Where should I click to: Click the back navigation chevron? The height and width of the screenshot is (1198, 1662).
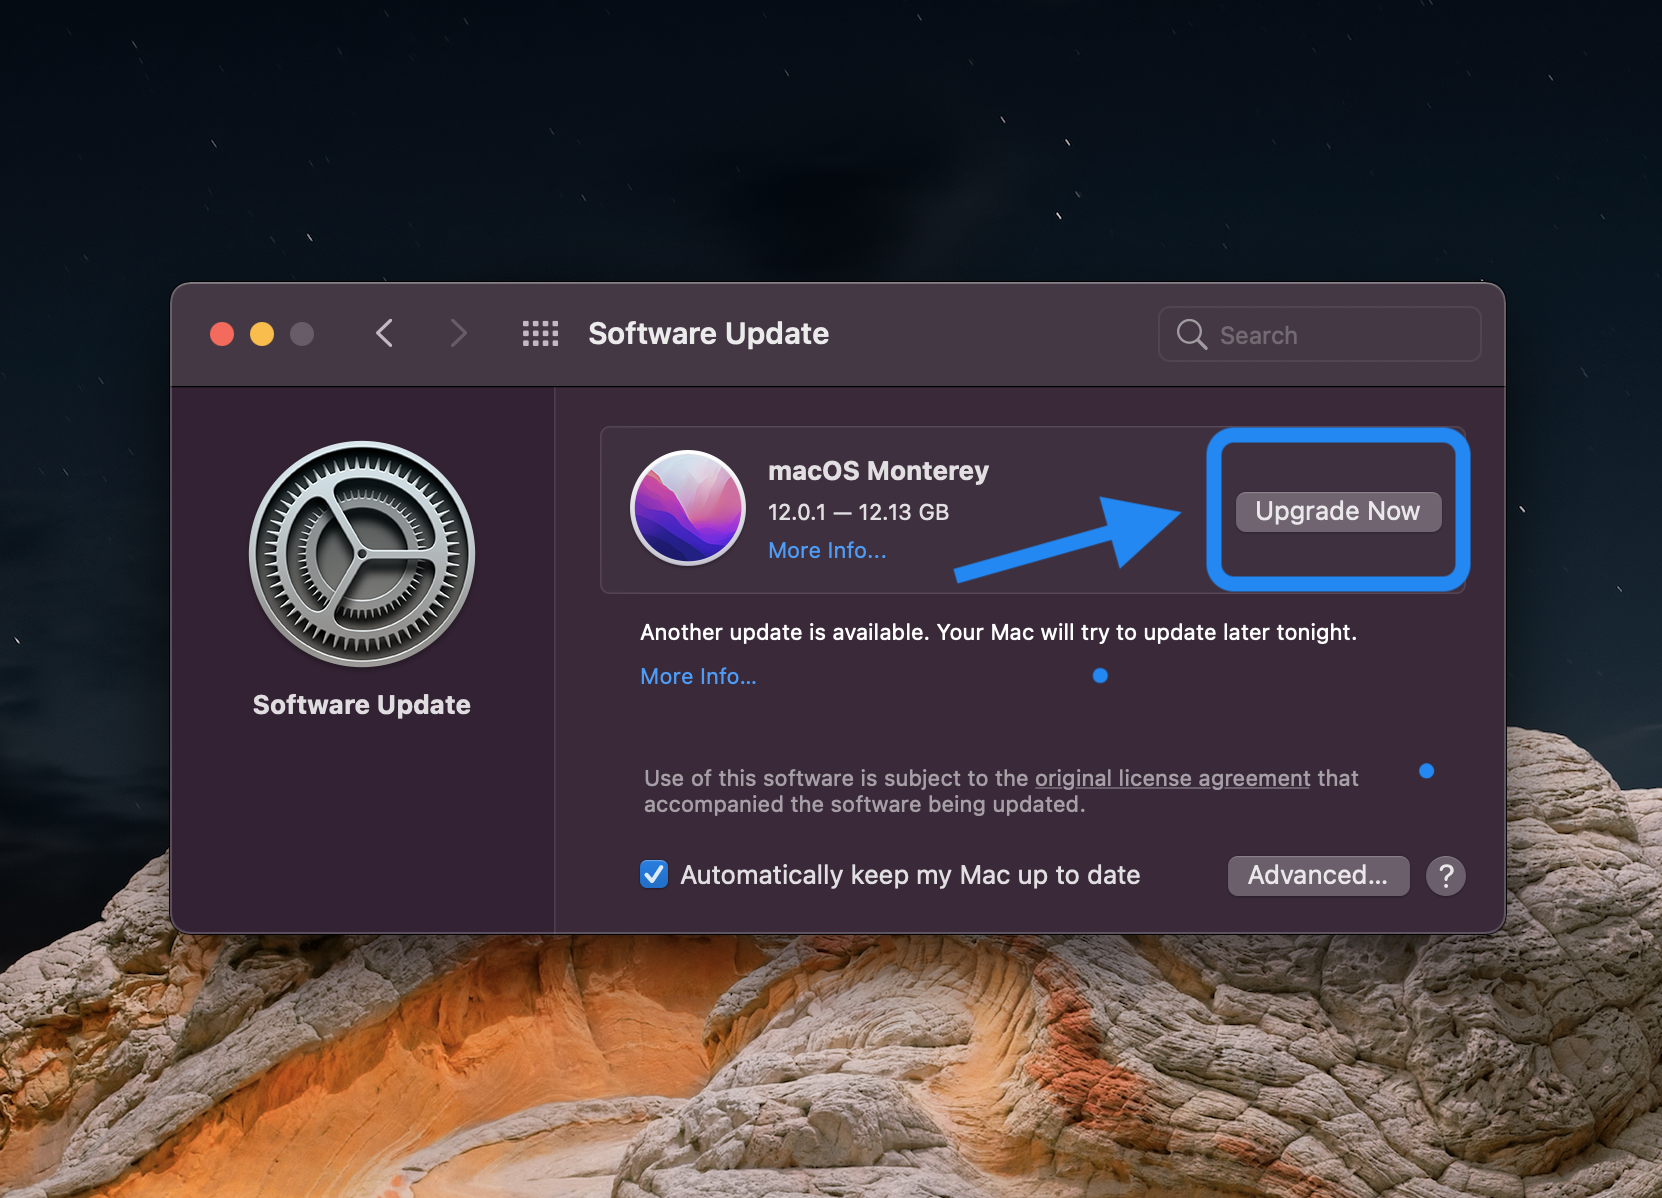pyautogui.click(x=385, y=333)
